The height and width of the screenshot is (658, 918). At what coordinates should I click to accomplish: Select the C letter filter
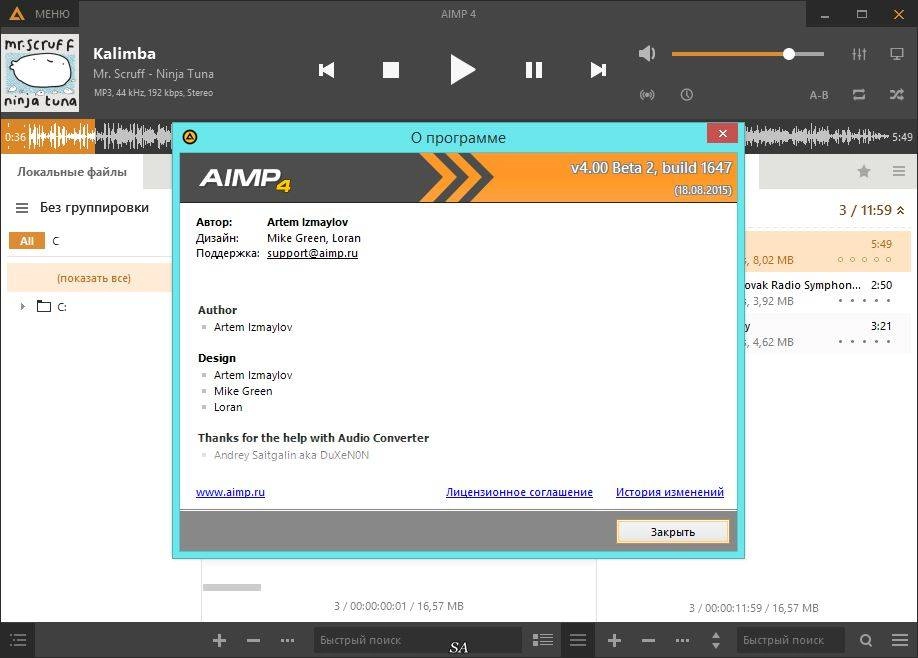pyautogui.click(x=56, y=241)
